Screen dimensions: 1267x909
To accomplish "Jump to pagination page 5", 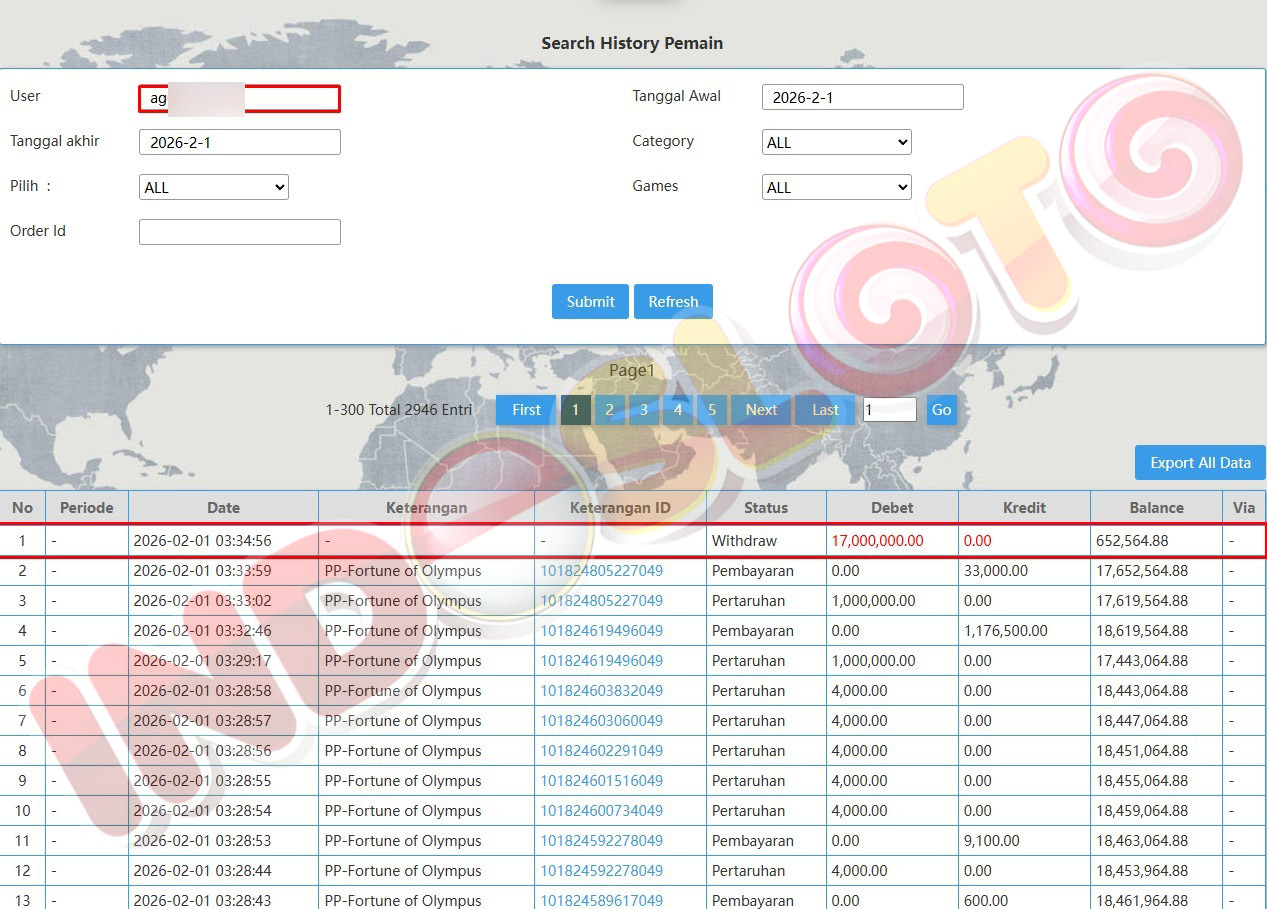I will (712, 410).
